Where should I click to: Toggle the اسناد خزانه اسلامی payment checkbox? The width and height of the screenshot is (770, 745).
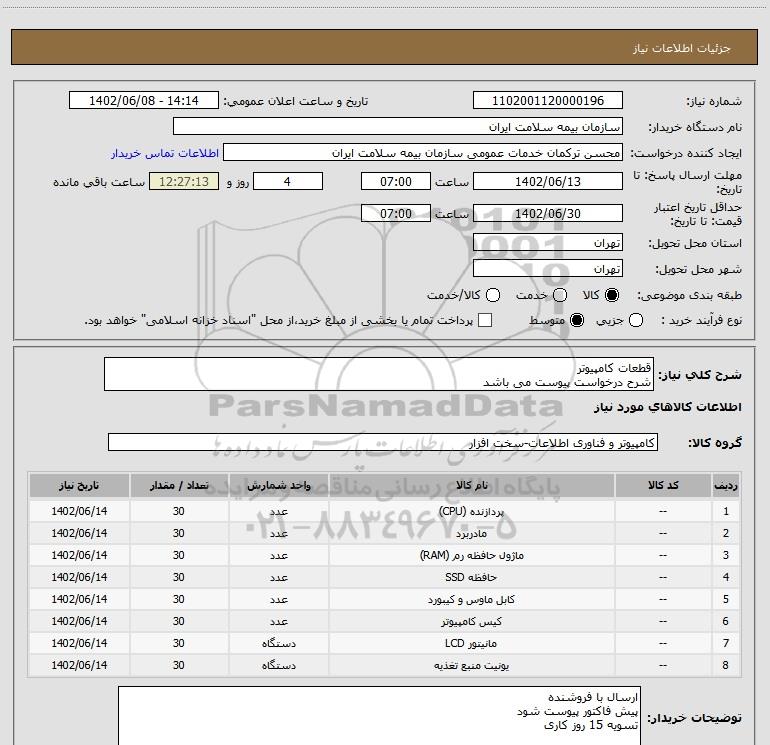485,320
